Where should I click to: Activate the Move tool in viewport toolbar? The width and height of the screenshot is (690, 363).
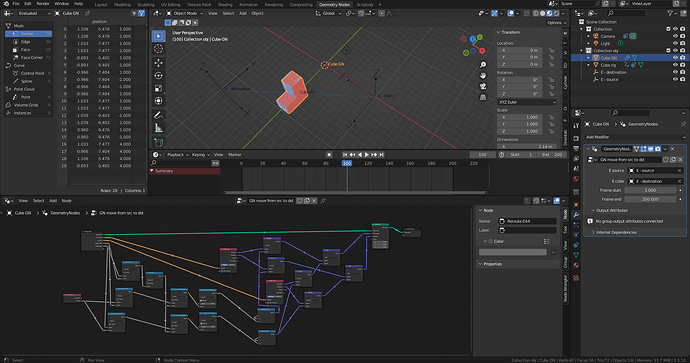158,63
